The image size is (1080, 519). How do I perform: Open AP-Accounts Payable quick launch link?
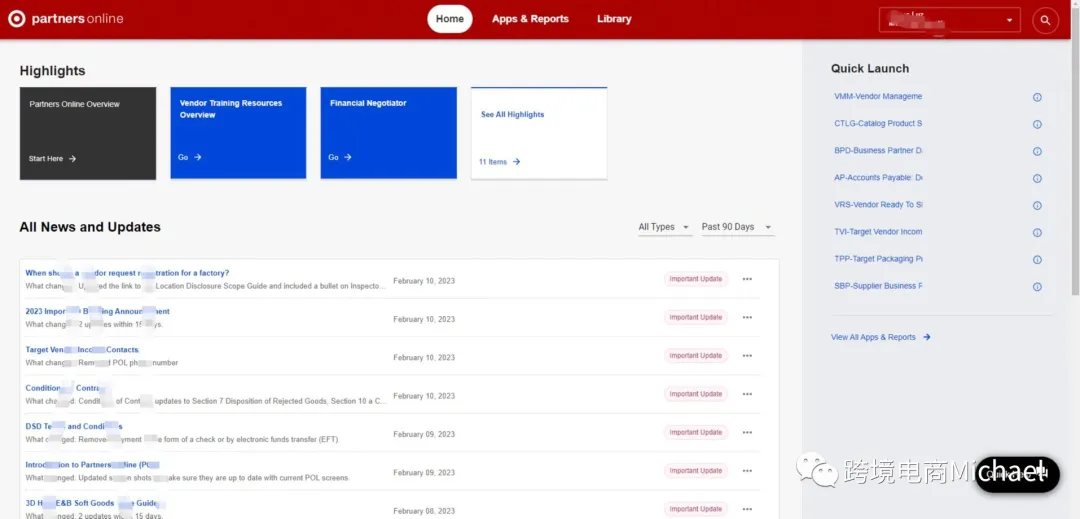tap(878, 178)
